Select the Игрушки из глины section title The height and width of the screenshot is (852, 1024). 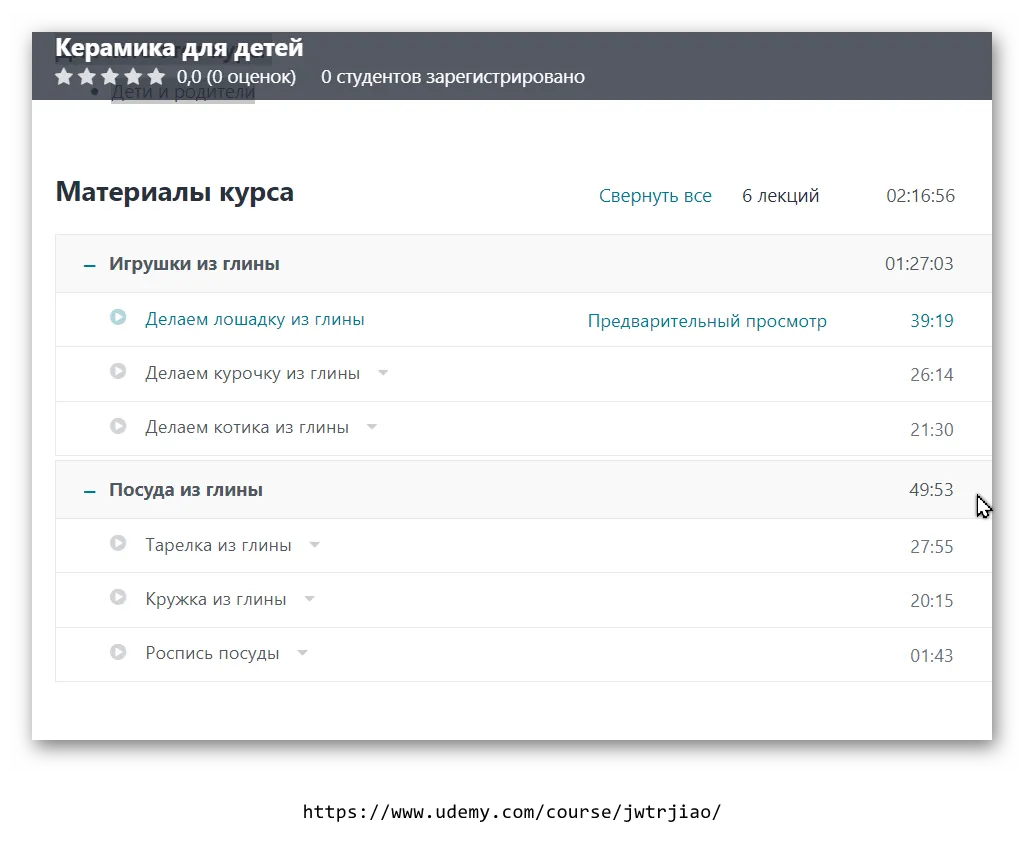point(194,264)
